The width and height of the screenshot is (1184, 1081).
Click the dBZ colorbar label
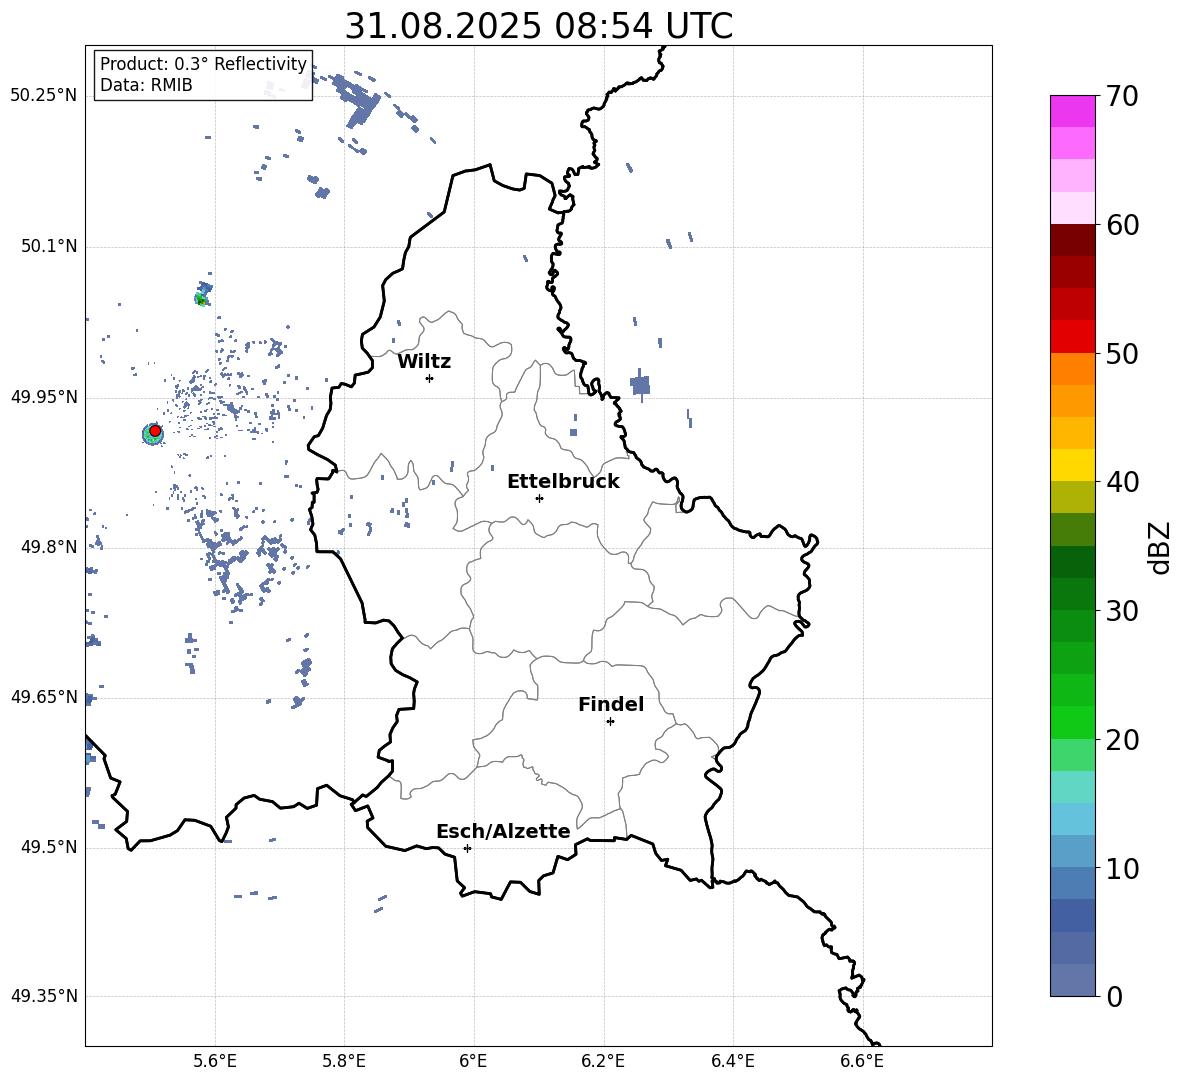pyautogui.click(x=1158, y=547)
